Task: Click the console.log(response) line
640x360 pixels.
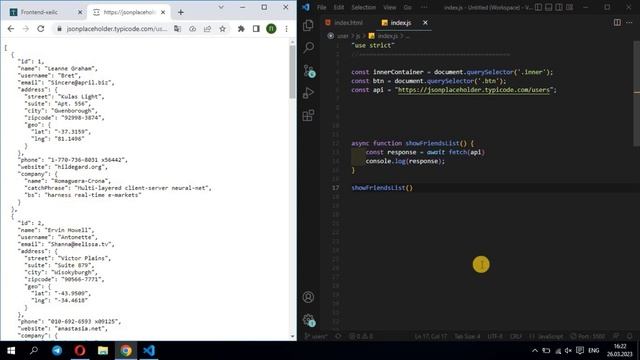Action: [x=405, y=161]
